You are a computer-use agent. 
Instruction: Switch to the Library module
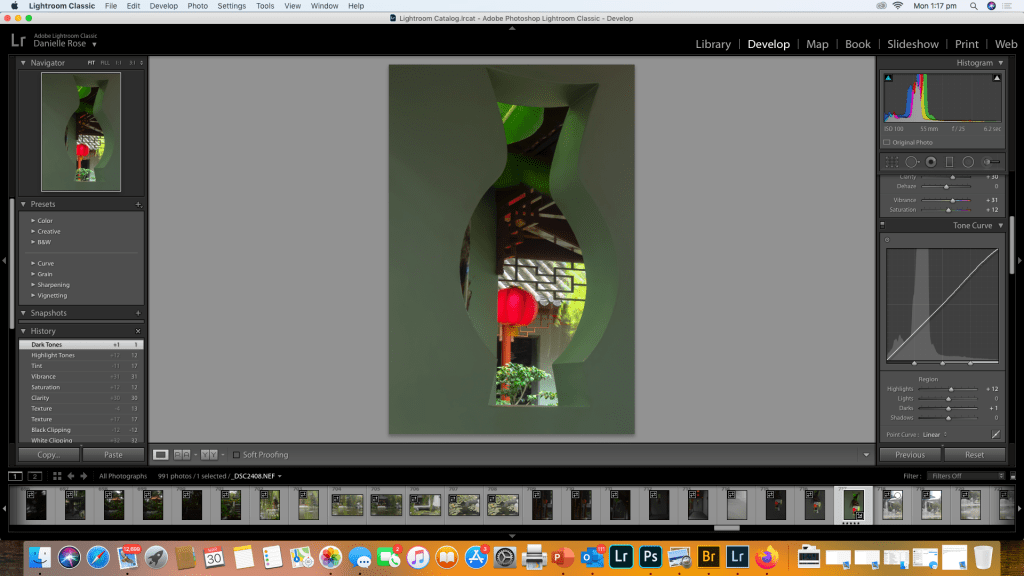[713, 44]
